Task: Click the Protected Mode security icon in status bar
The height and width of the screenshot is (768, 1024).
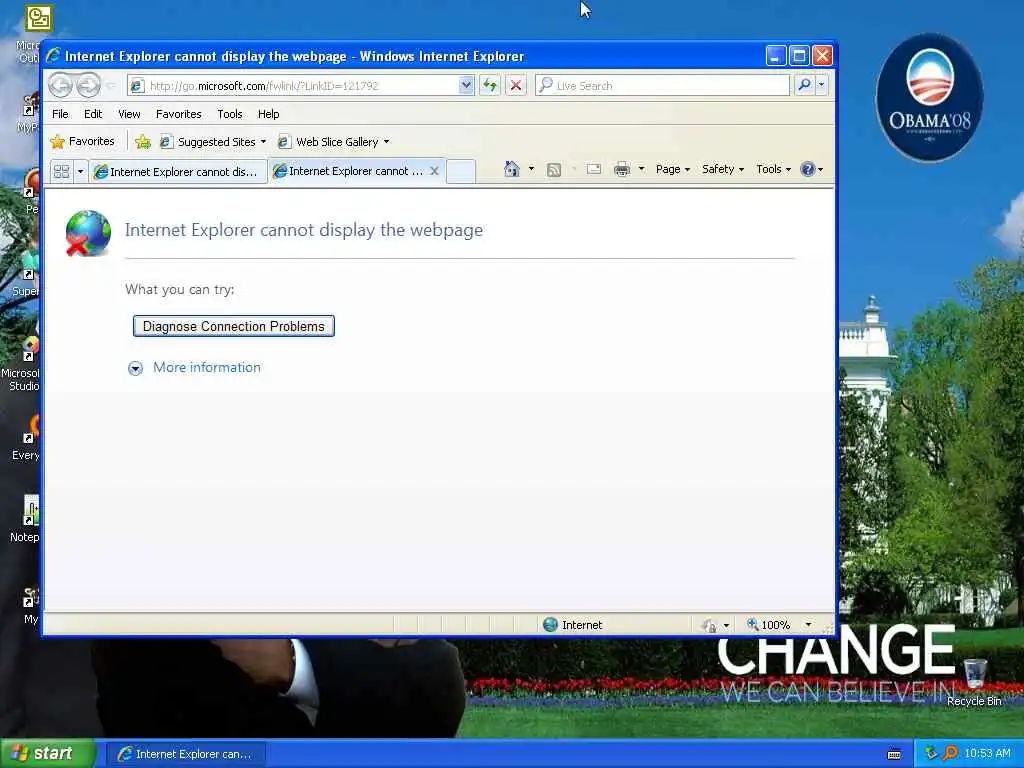Action: pyautogui.click(x=709, y=626)
